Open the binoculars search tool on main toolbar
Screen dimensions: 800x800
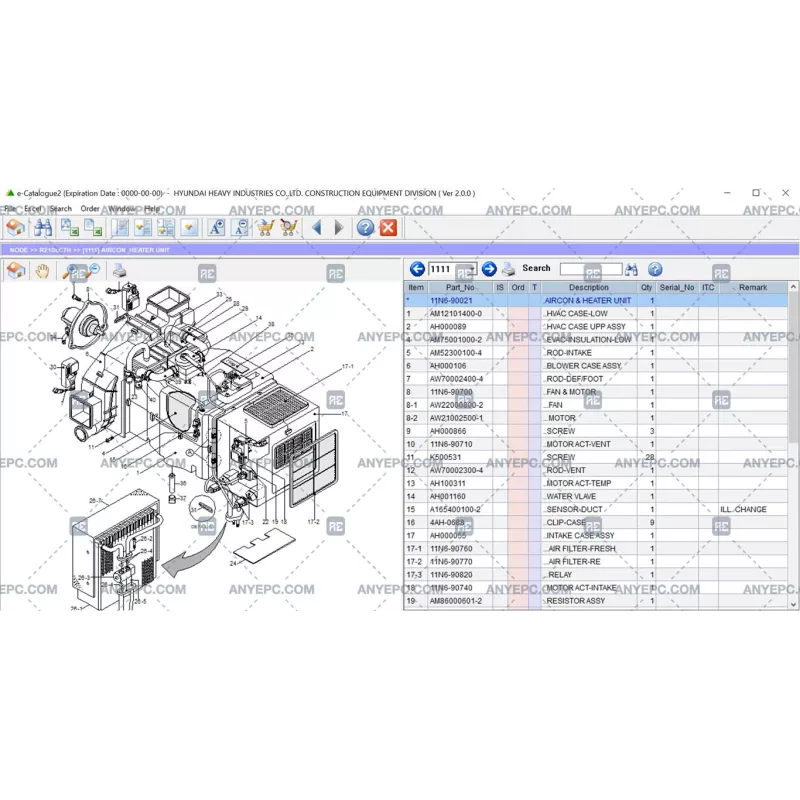44,228
